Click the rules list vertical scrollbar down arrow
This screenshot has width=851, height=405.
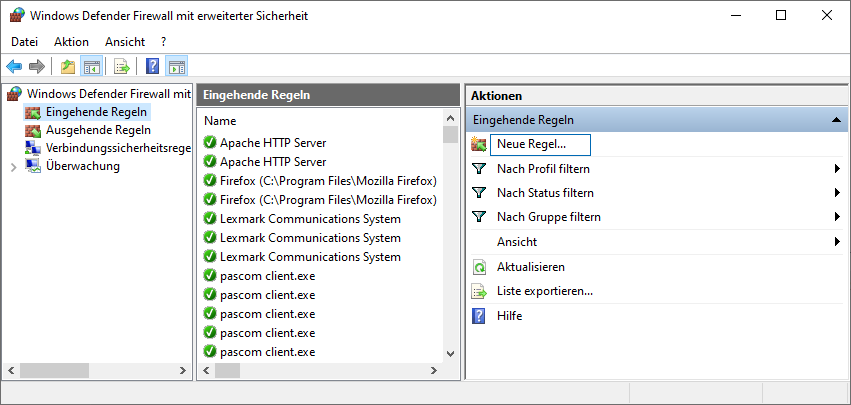(450, 353)
